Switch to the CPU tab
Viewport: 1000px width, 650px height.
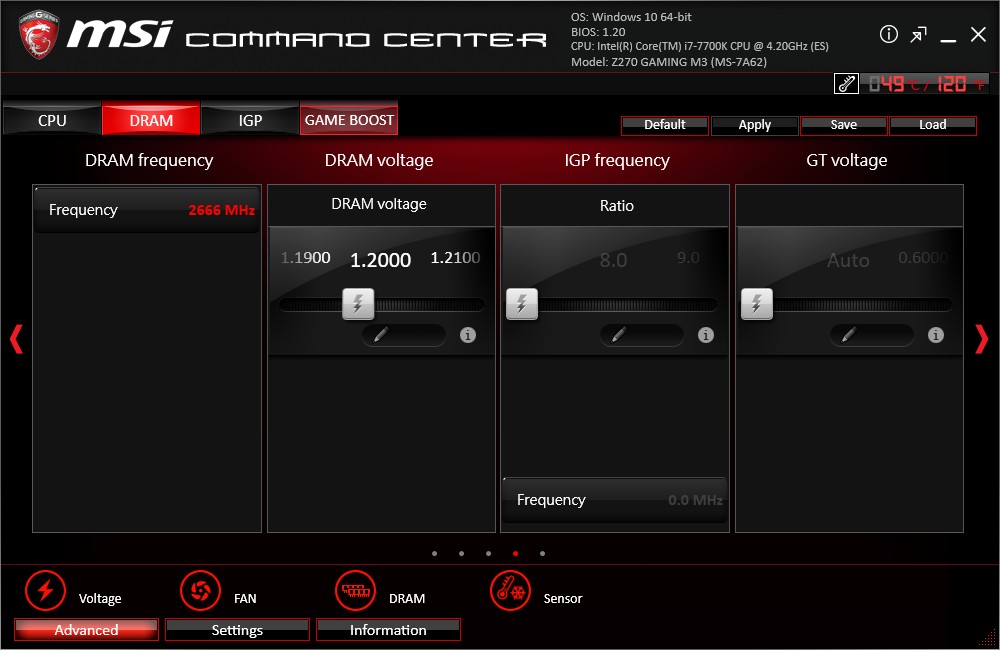click(x=52, y=120)
